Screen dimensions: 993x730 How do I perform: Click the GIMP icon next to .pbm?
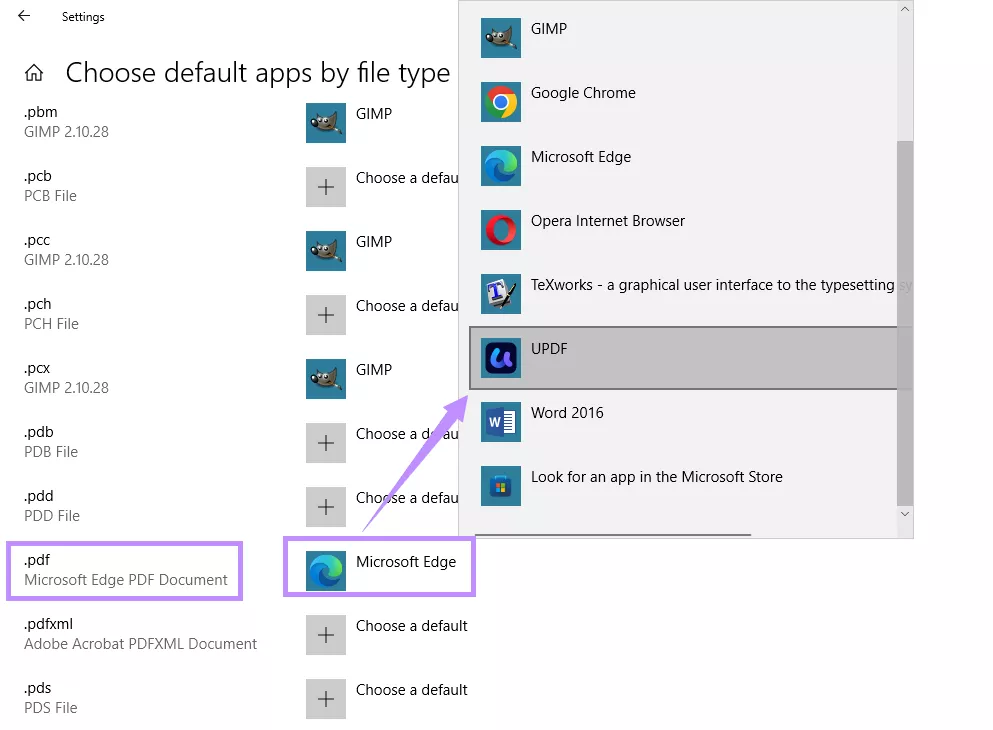[x=325, y=122]
